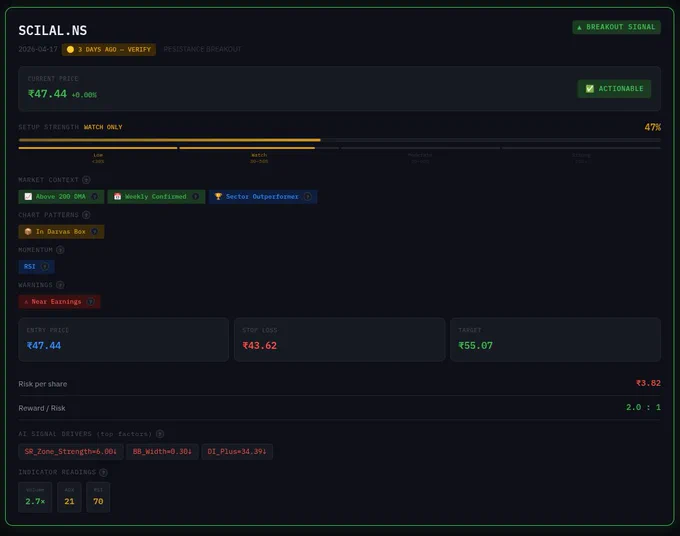Click help icon on Above 200 DMA chip
Image resolution: width=680 pixels, height=536 pixels.
94,196
